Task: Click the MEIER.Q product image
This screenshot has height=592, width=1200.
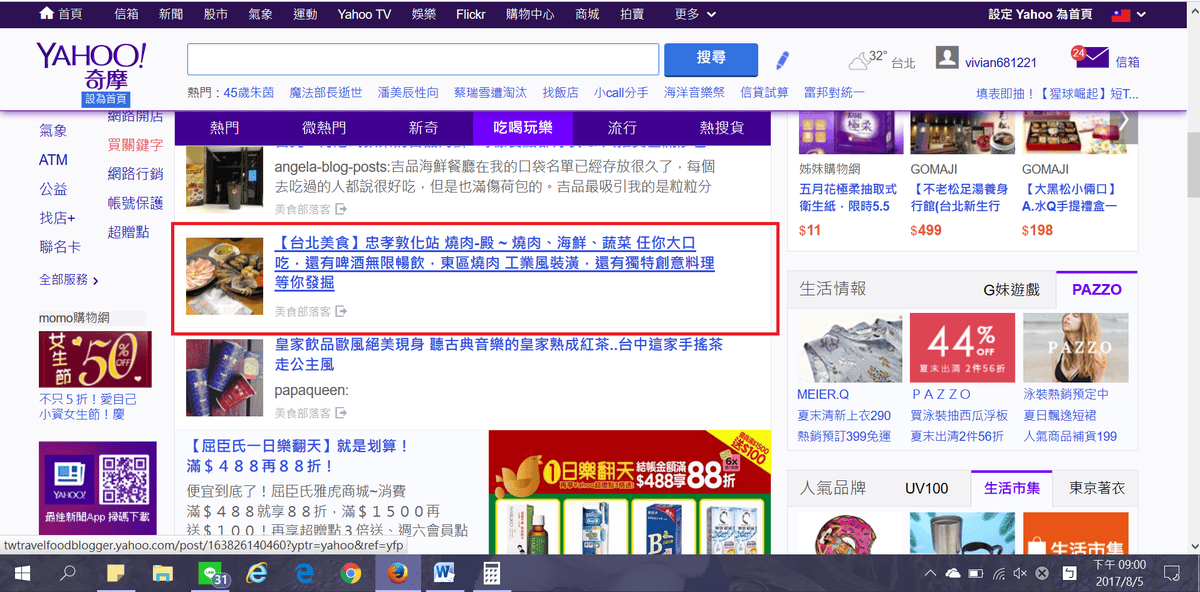Action: [849, 348]
